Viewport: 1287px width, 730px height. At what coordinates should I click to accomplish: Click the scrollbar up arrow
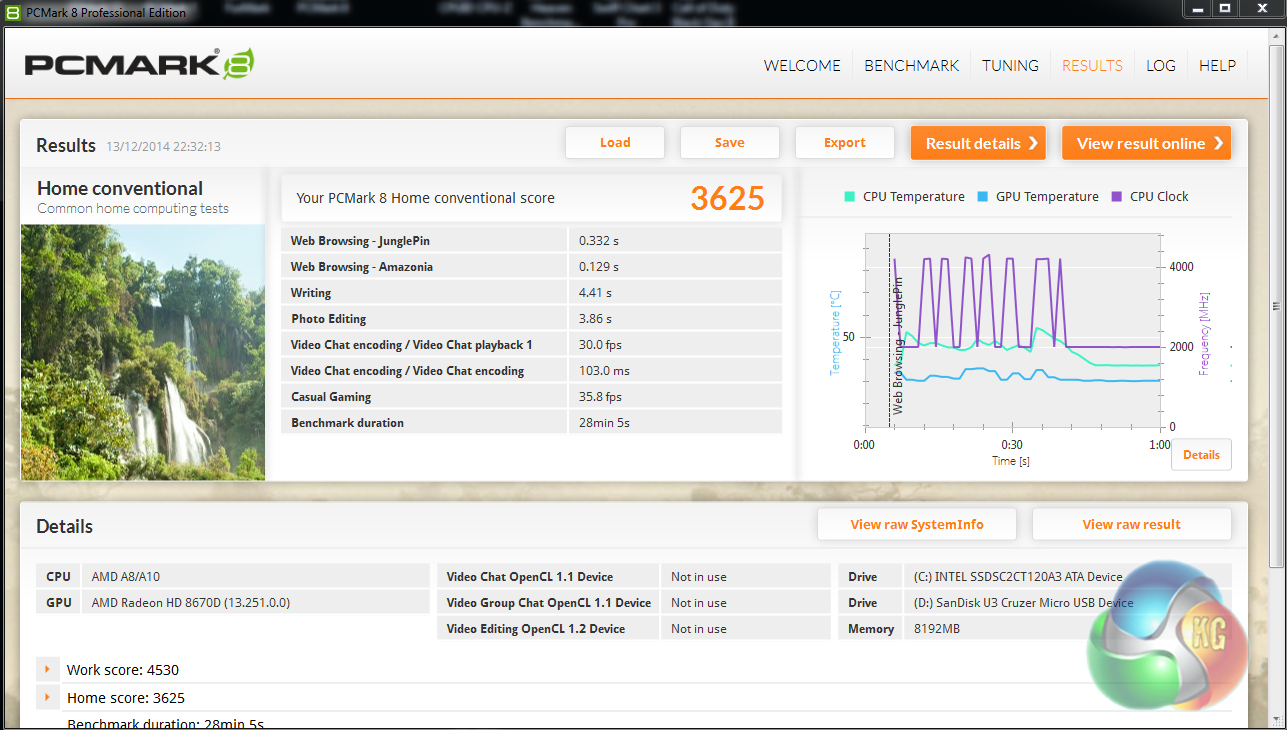pos(1277,35)
